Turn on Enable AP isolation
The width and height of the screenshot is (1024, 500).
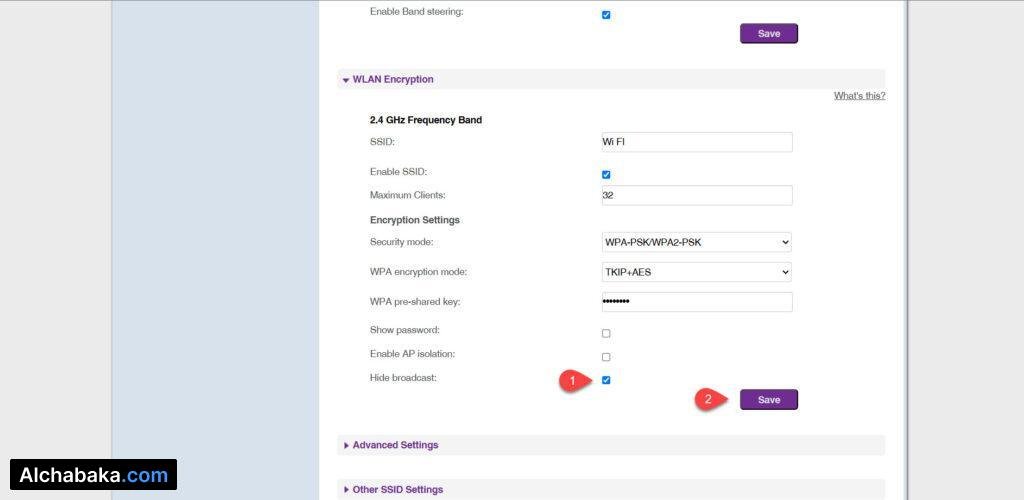(606, 357)
